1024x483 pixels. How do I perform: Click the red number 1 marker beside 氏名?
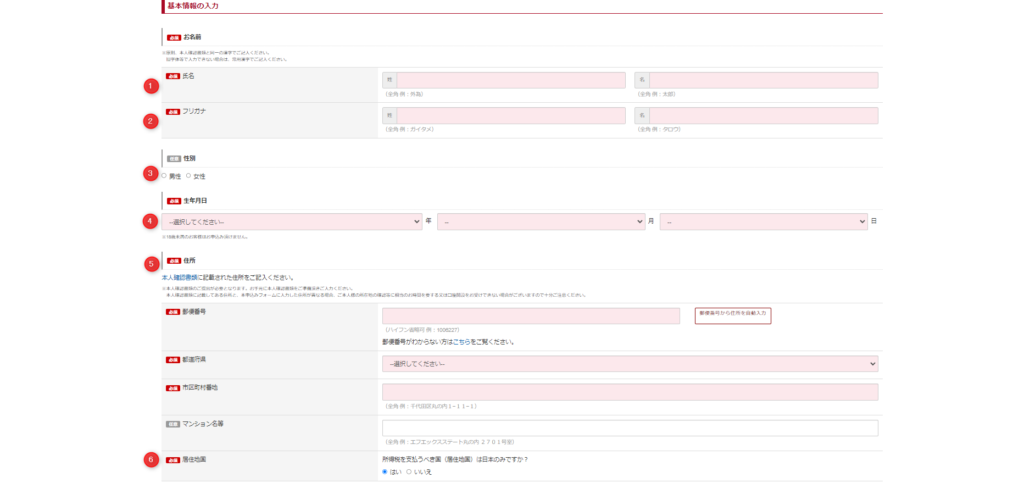(x=151, y=86)
